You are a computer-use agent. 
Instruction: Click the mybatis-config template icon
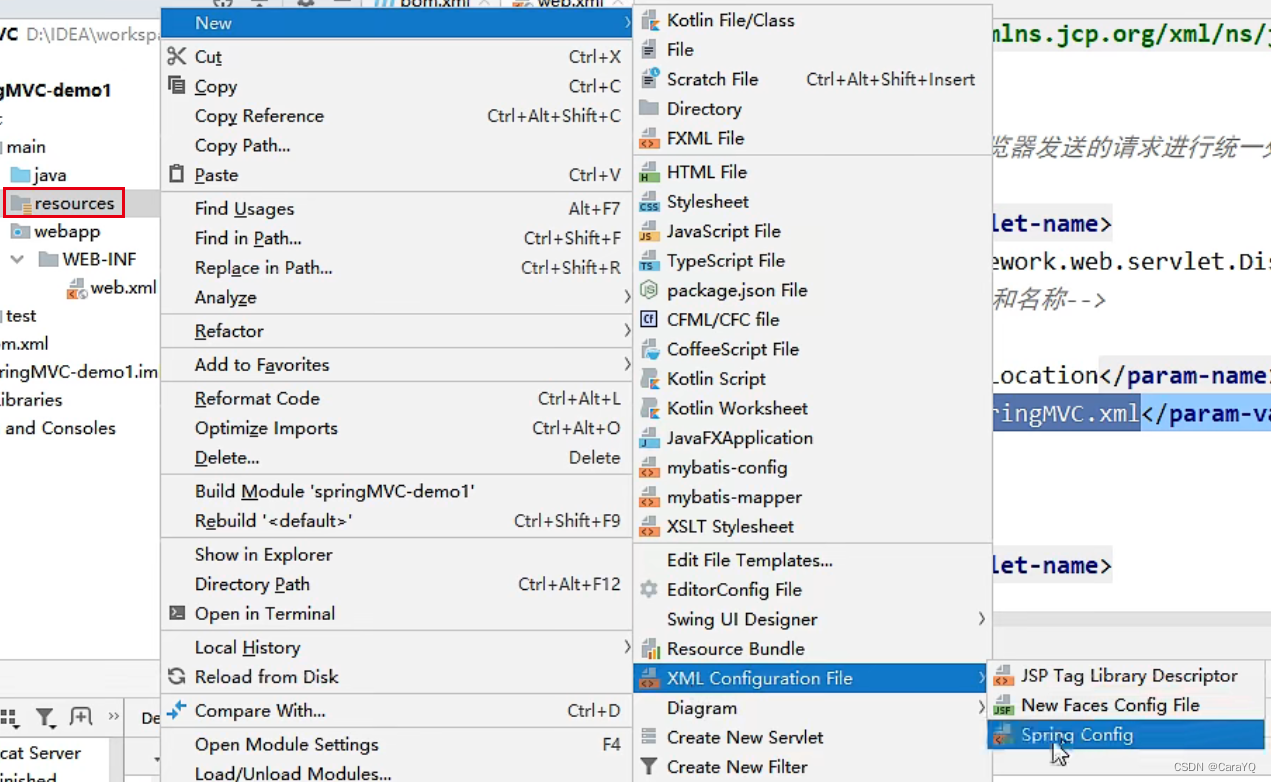point(650,468)
